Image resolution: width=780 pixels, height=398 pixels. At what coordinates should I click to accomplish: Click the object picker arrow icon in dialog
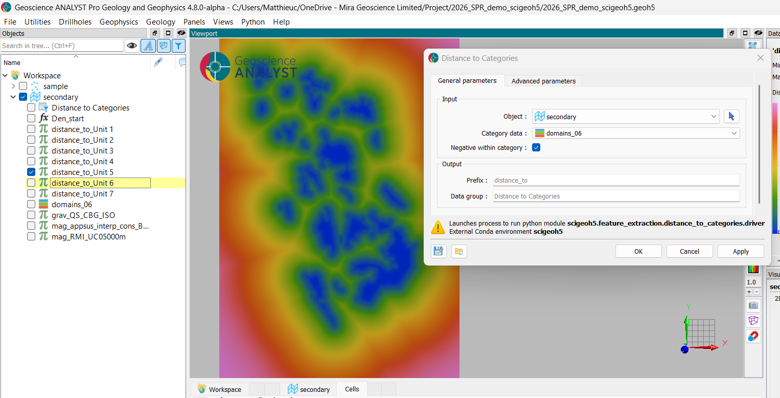pos(731,116)
